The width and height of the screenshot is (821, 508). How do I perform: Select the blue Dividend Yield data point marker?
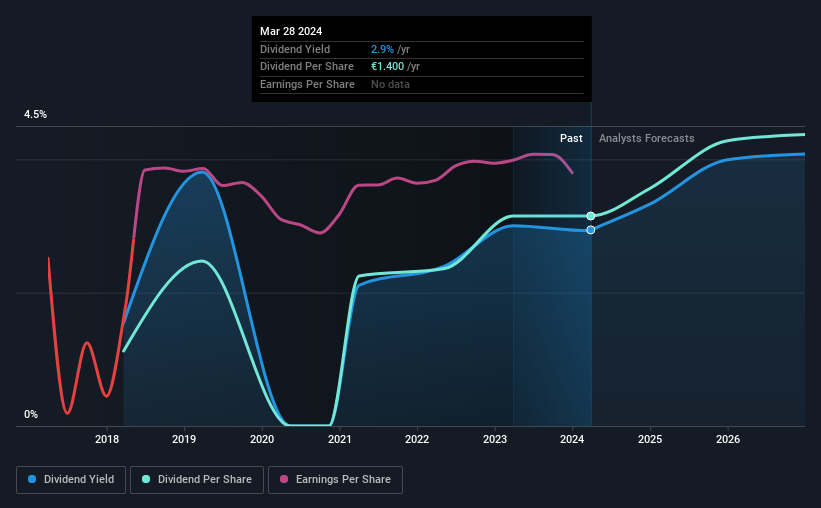pos(591,230)
